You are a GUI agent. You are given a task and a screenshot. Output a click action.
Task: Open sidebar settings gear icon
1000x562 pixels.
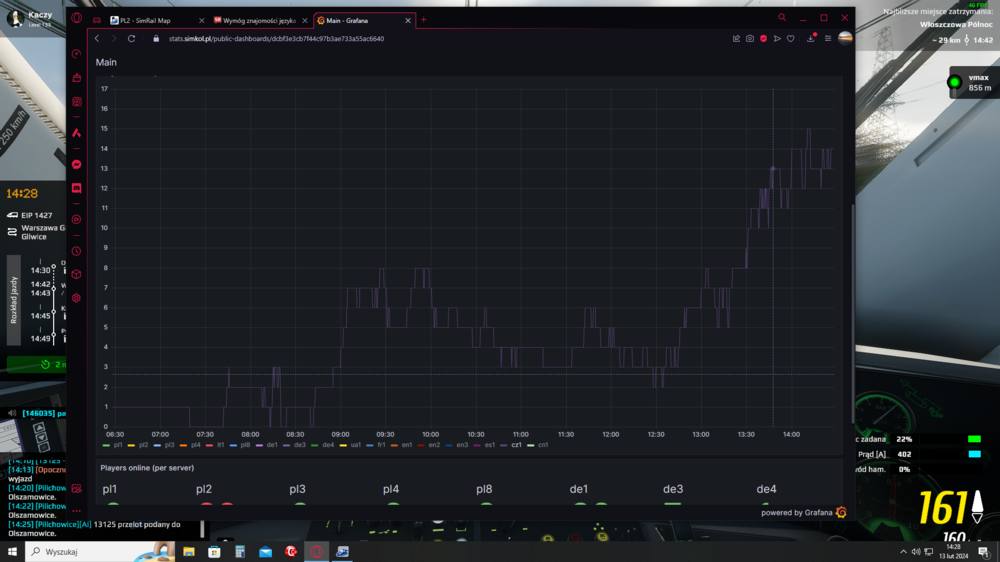(76, 298)
